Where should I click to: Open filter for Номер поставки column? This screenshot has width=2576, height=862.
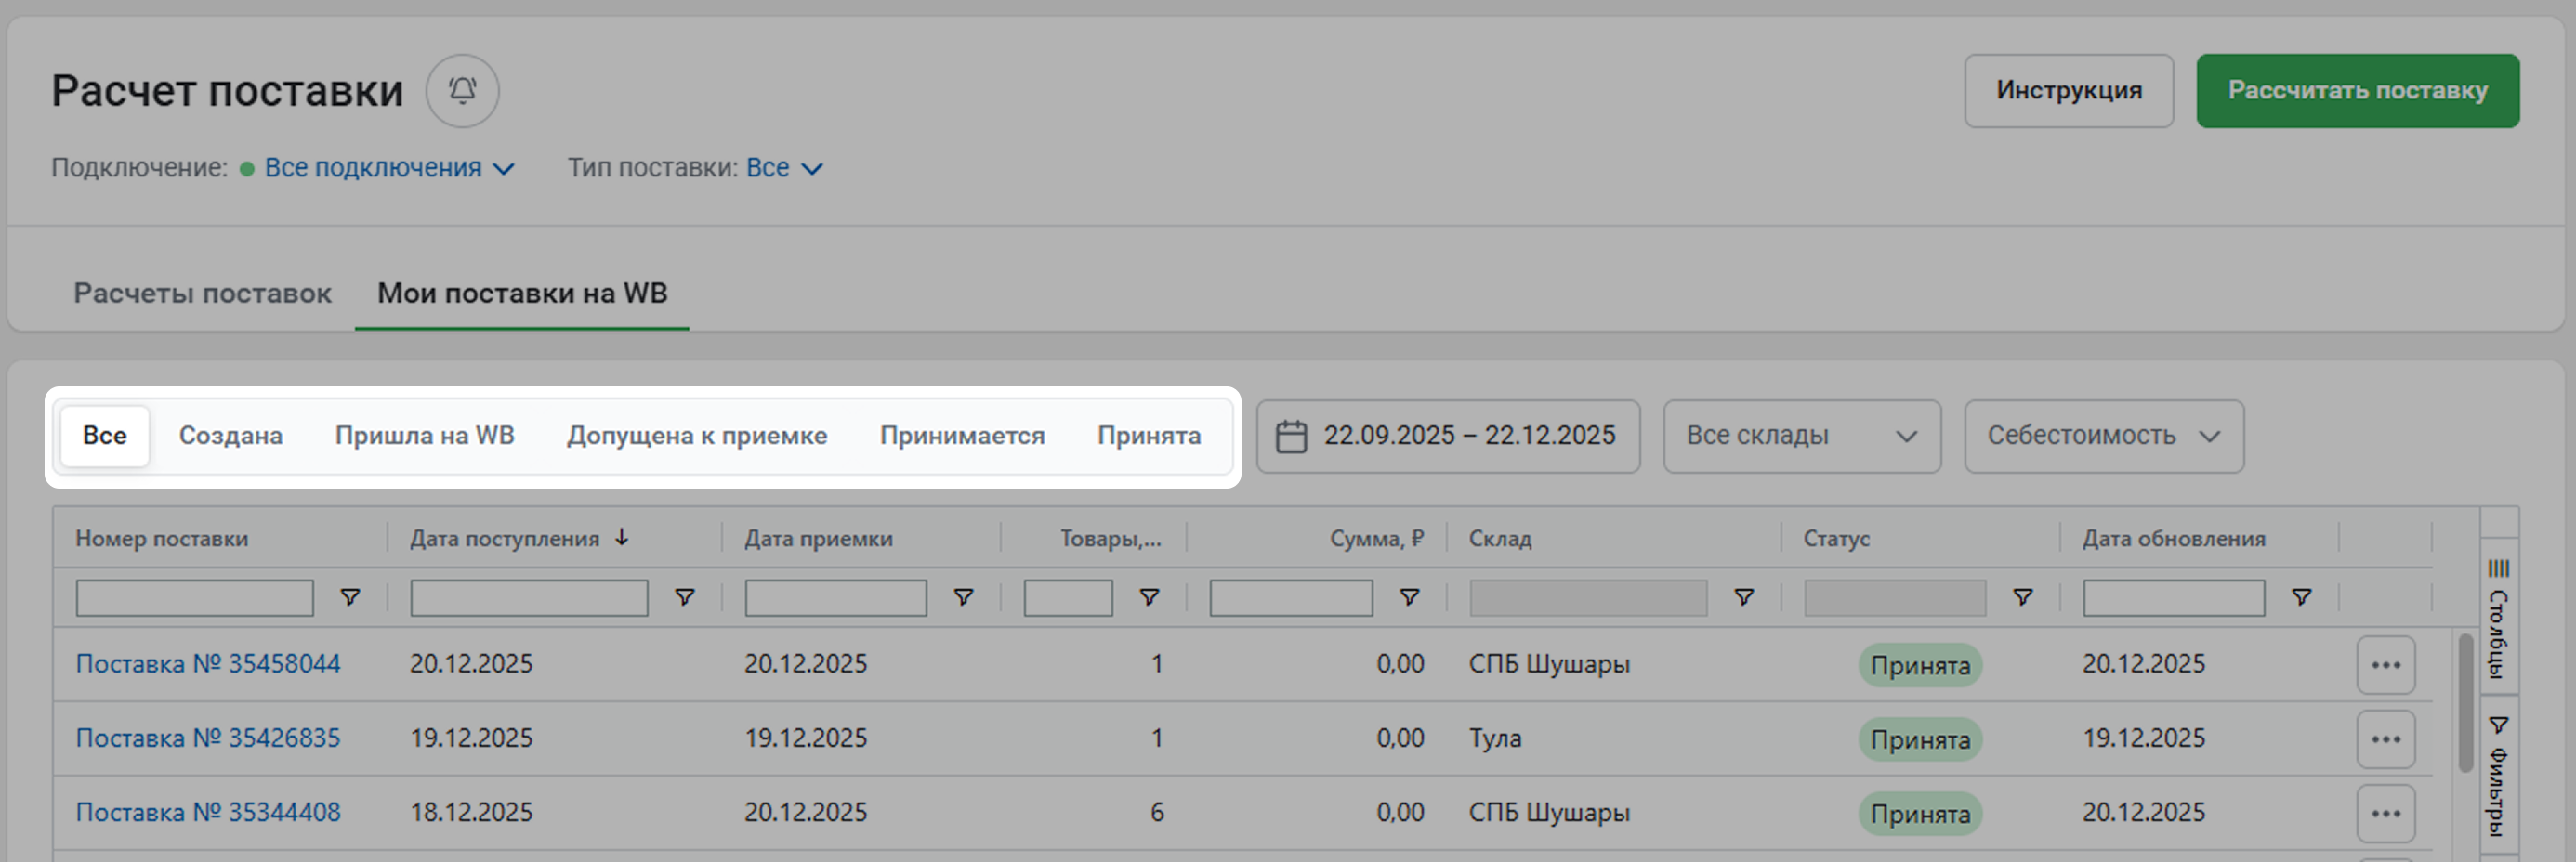pos(350,597)
